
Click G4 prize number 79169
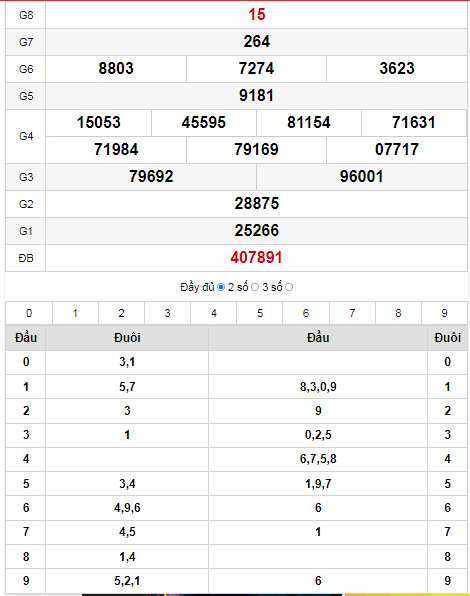tap(256, 150)
